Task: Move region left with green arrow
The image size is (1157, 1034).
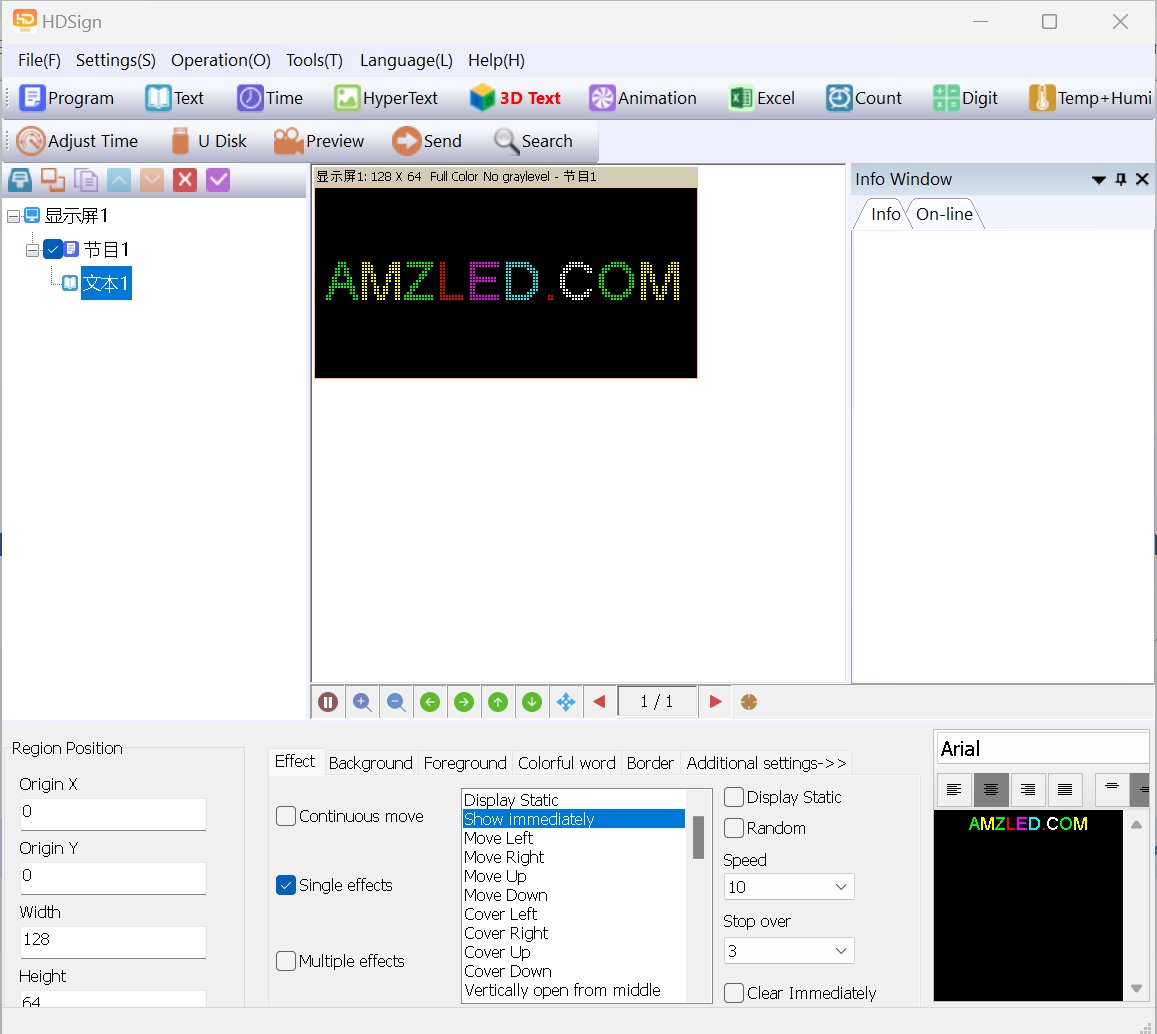Action: (430, 702)
